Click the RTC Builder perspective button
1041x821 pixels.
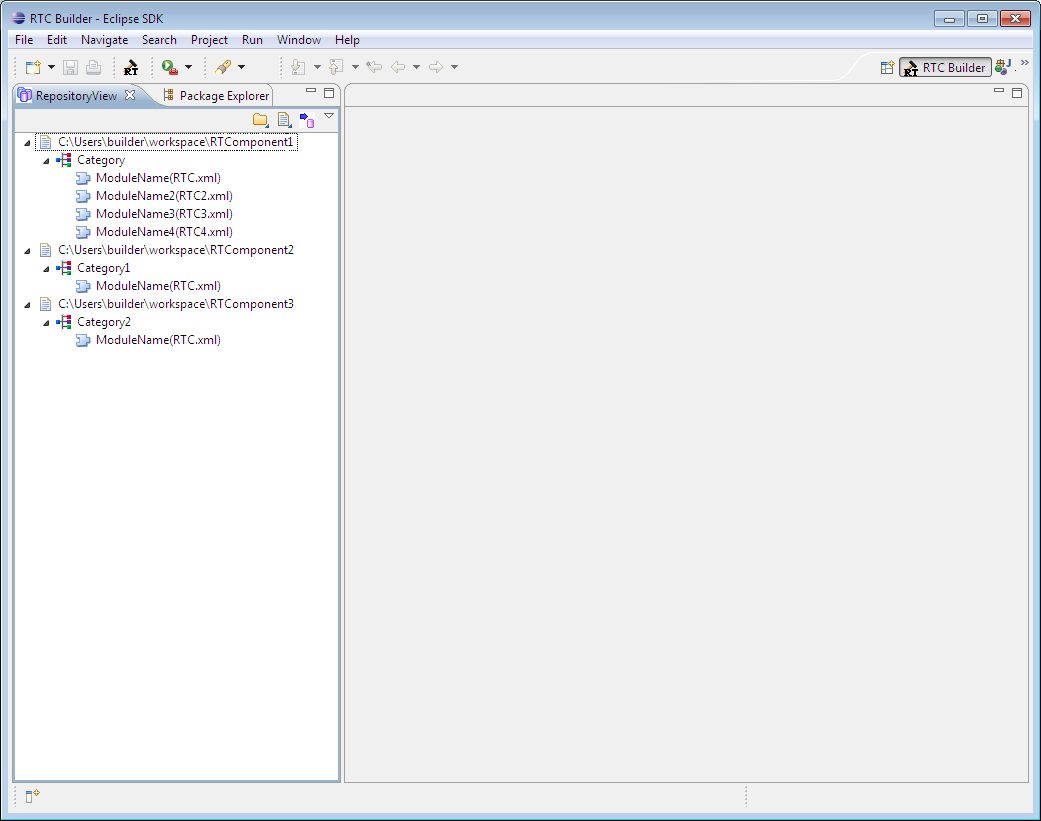pos(944,67)
